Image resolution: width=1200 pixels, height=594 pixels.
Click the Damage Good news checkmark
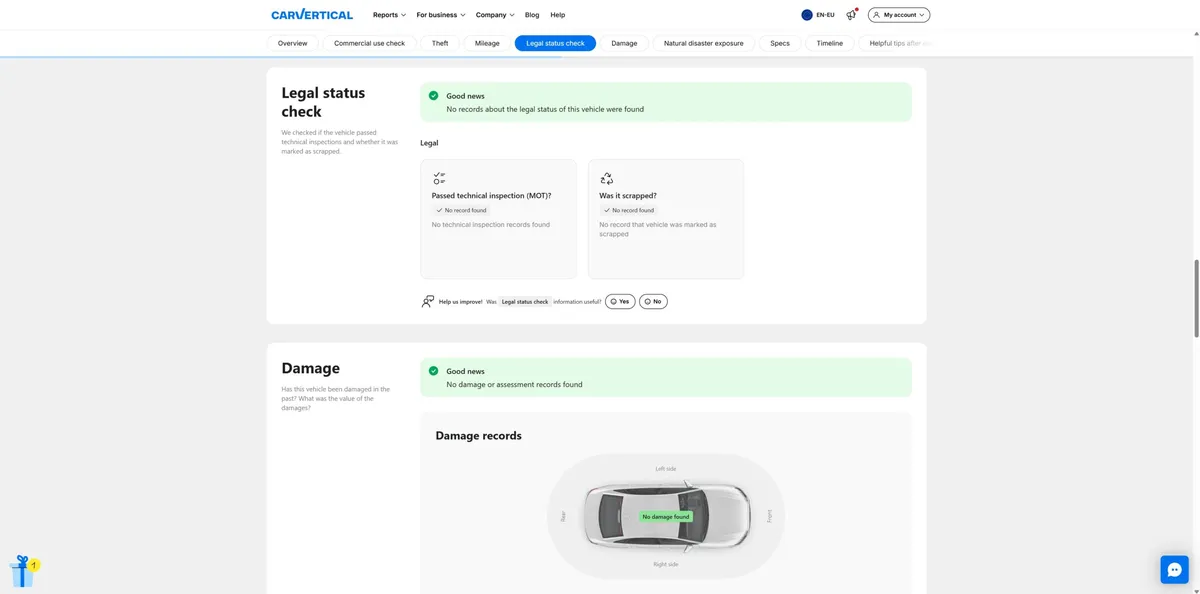(433, 371)
